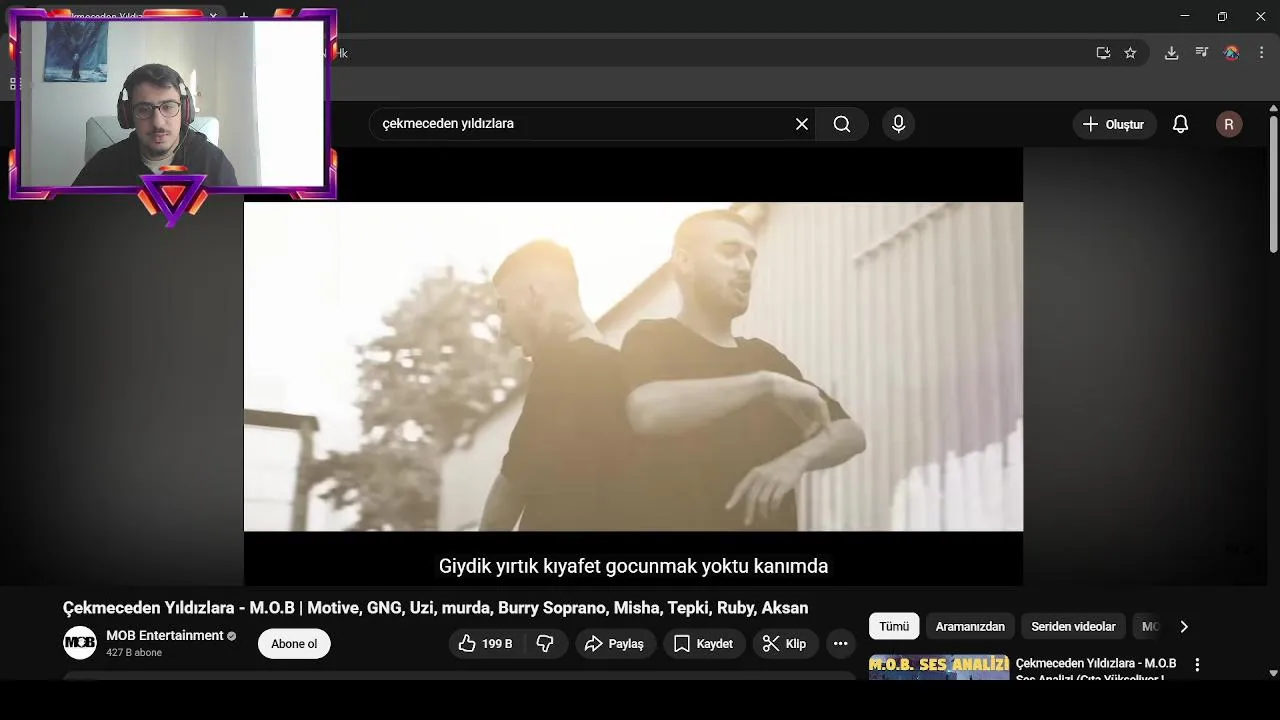The image size is (1280, 720).
Task: Click the install or cast page icon in the address bar
Action: click(x=1103, y=53)
